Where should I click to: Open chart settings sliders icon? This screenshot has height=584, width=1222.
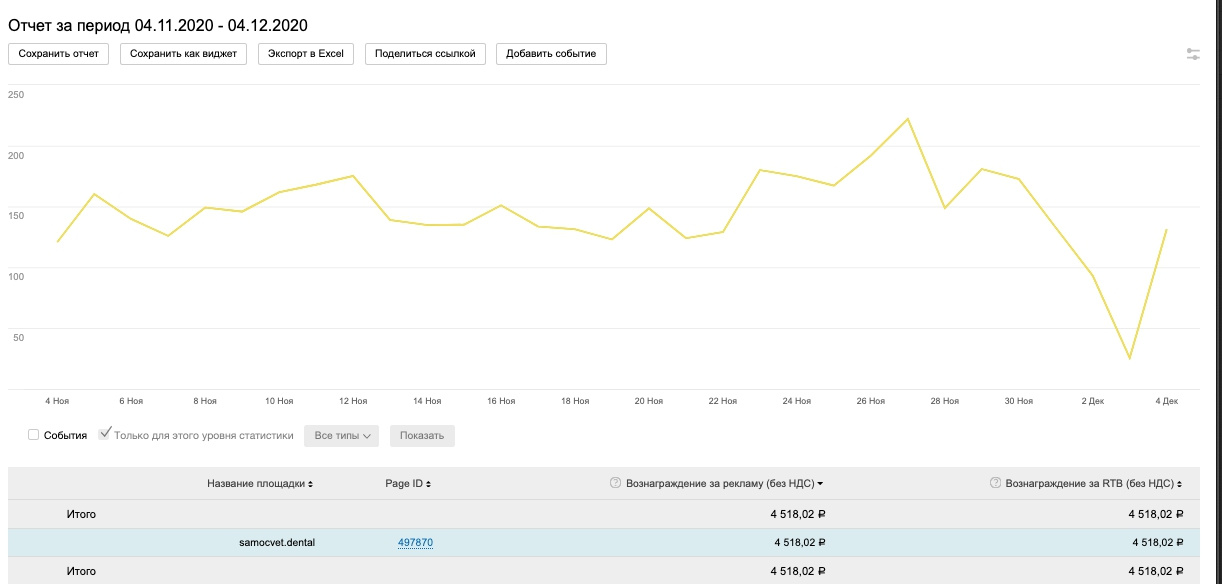point(1193,54)
